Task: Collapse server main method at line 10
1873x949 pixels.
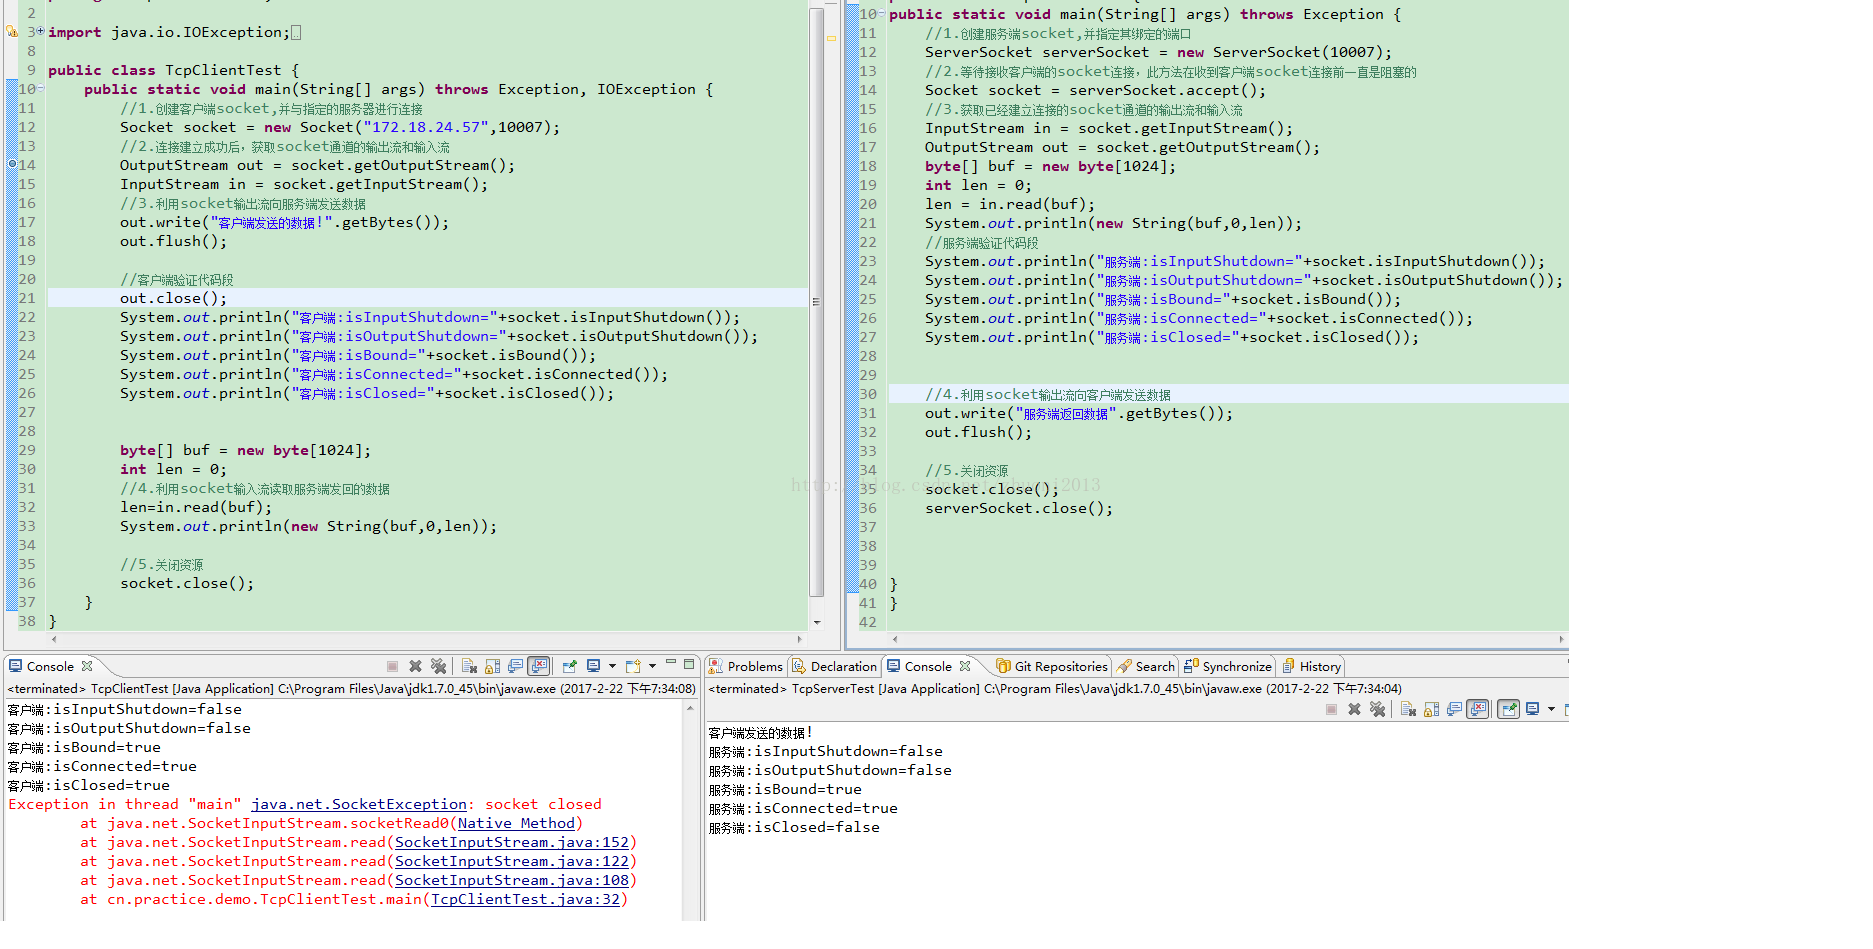Action: pos(880,13)
